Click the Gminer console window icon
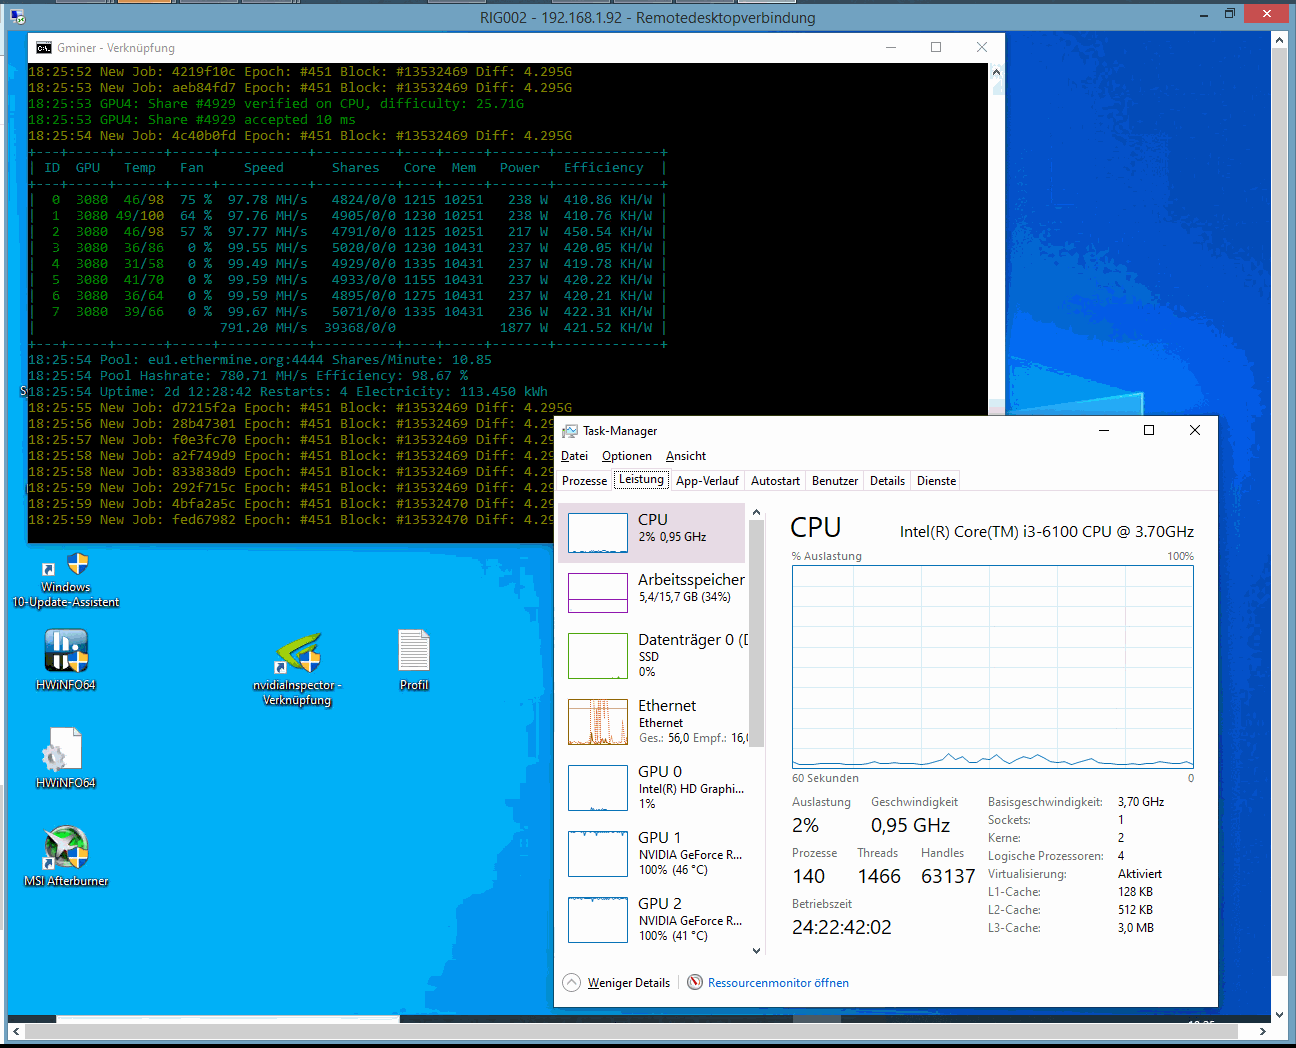The width and height of the screenshot is (1296, 1048). (x=43, y=48)
